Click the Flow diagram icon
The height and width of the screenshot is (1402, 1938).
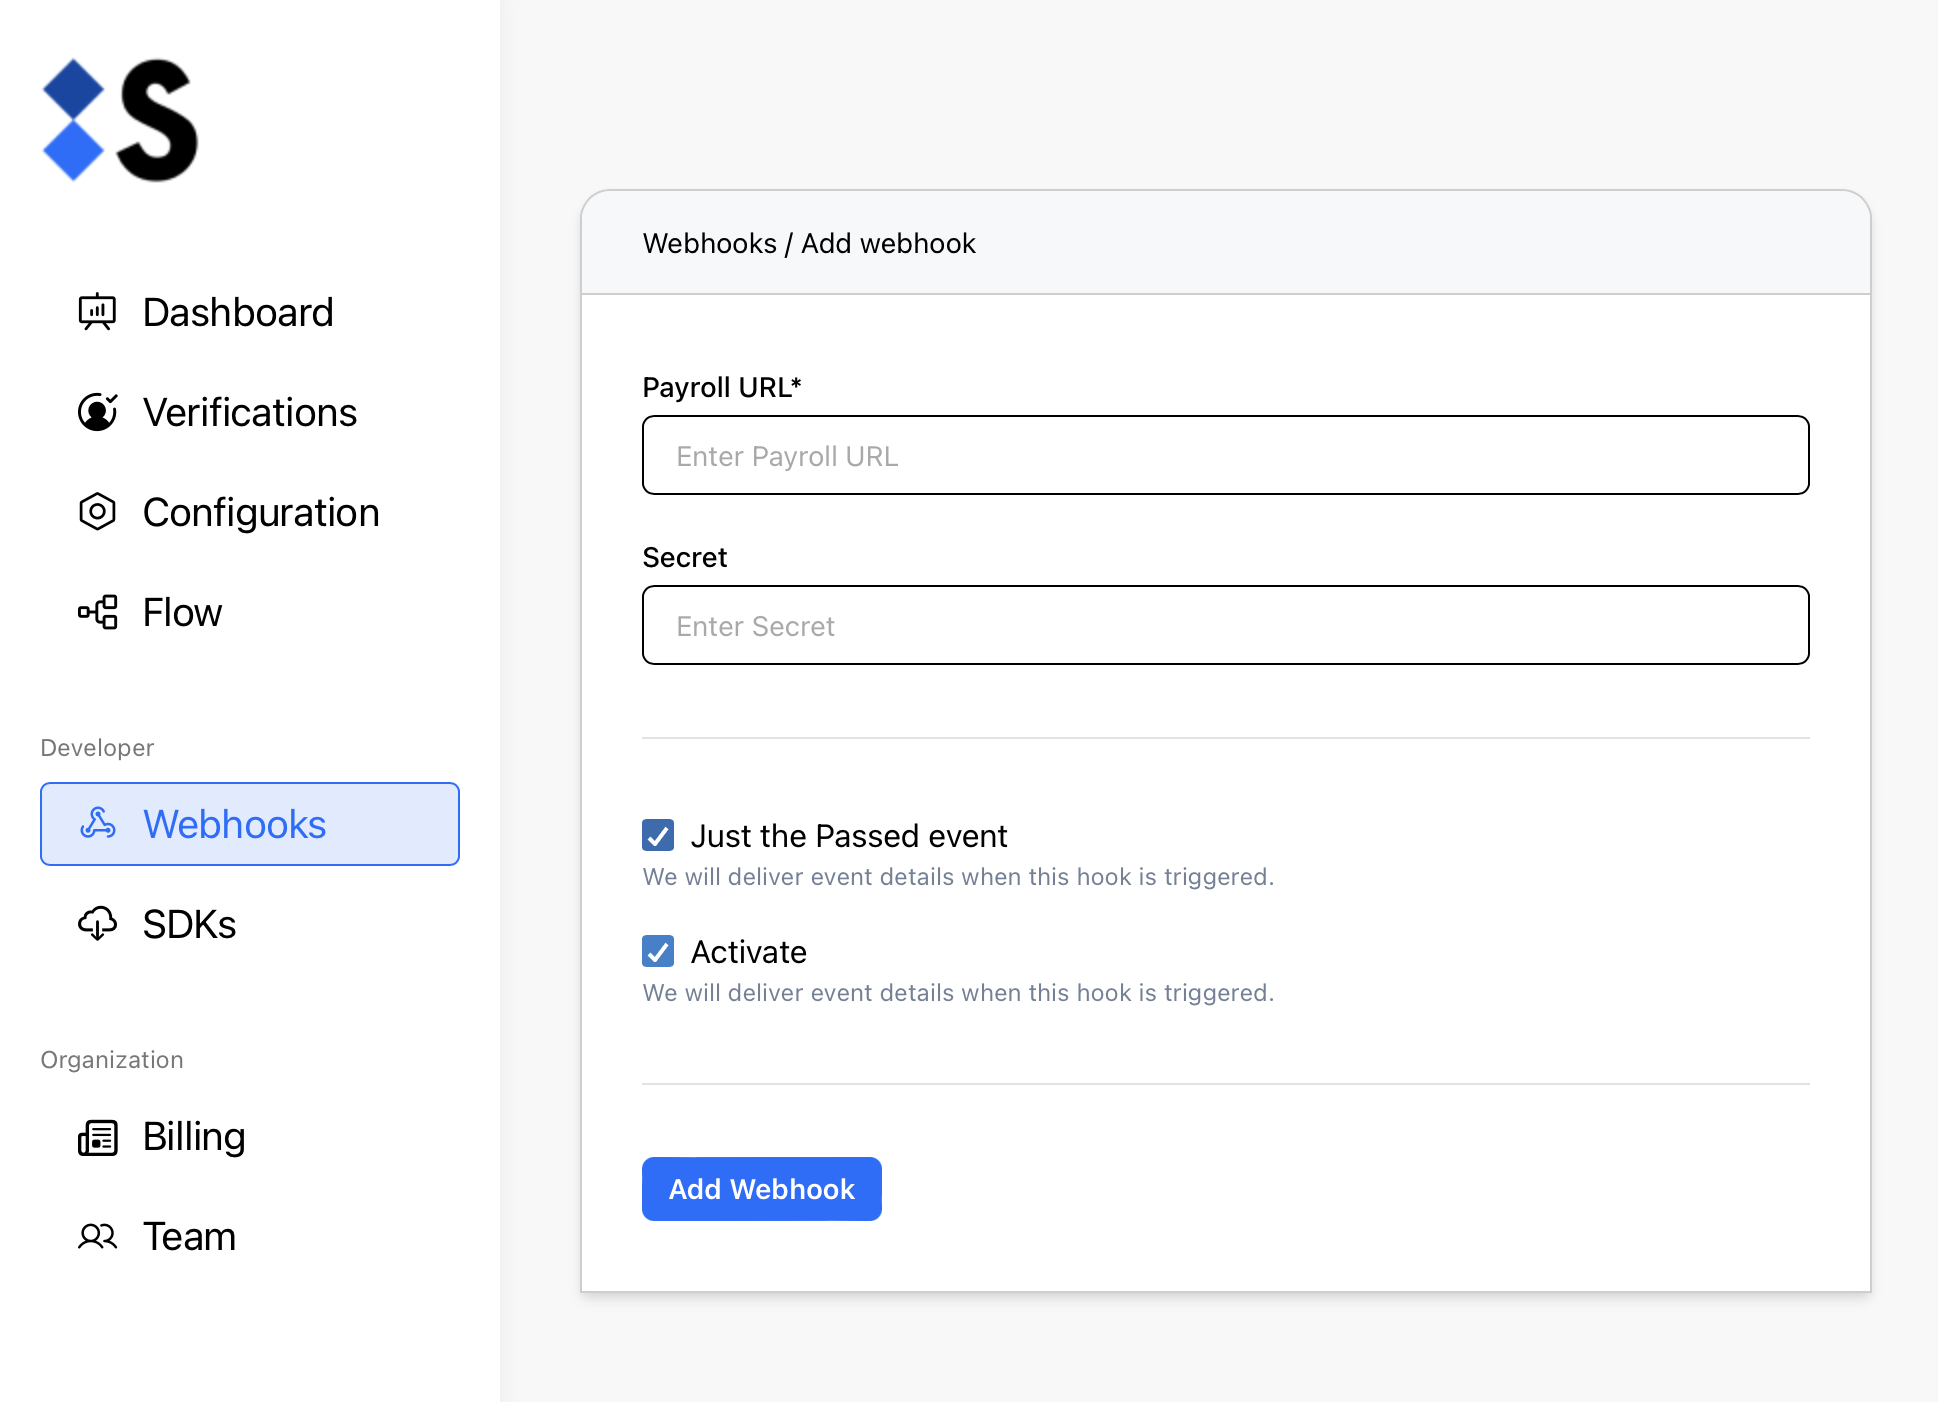coord(97,612)
